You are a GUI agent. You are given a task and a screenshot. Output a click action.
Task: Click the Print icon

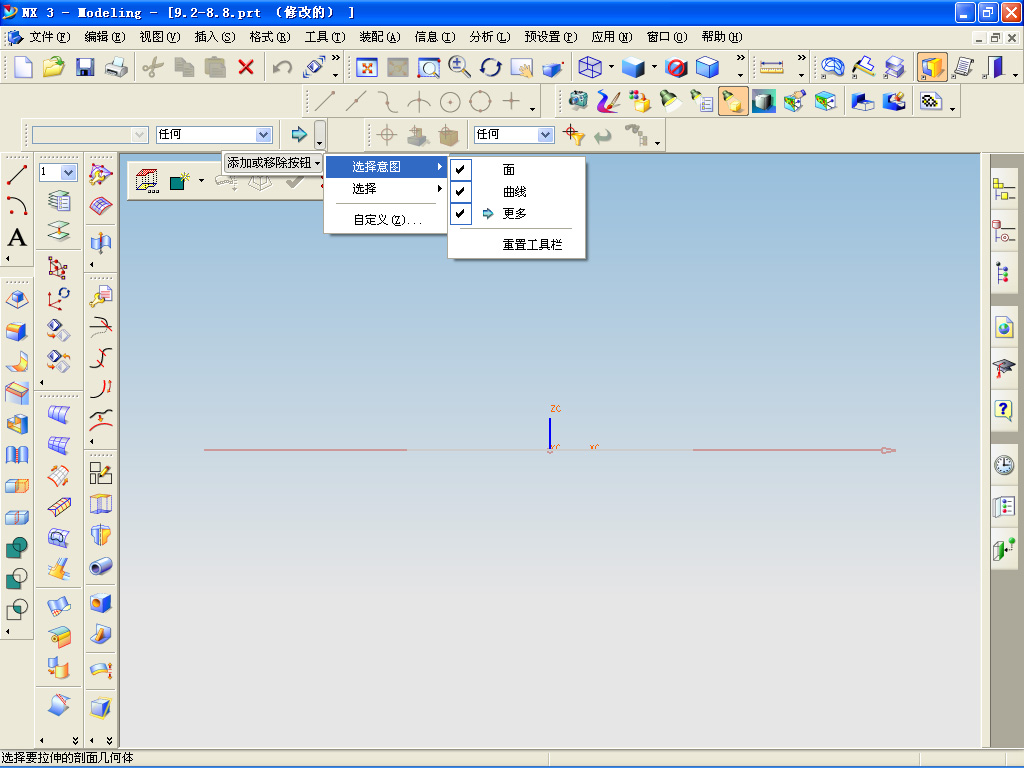pyautogui.click(x=116, y=67)
